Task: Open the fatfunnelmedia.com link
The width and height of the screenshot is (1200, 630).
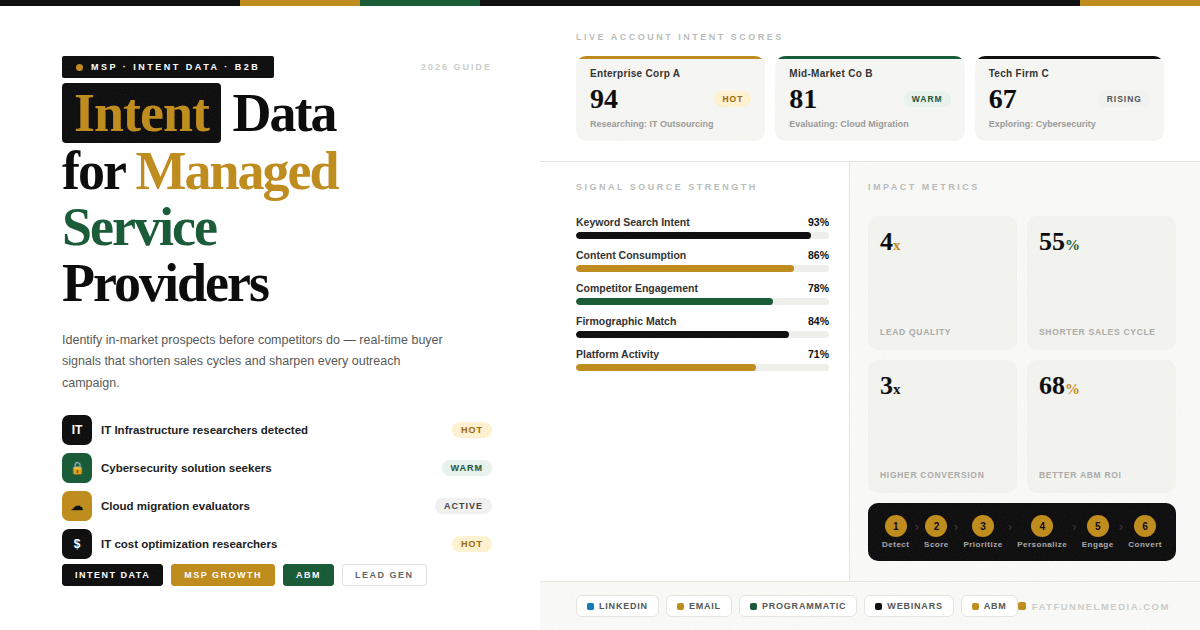Action: [x=1099, y=607]
